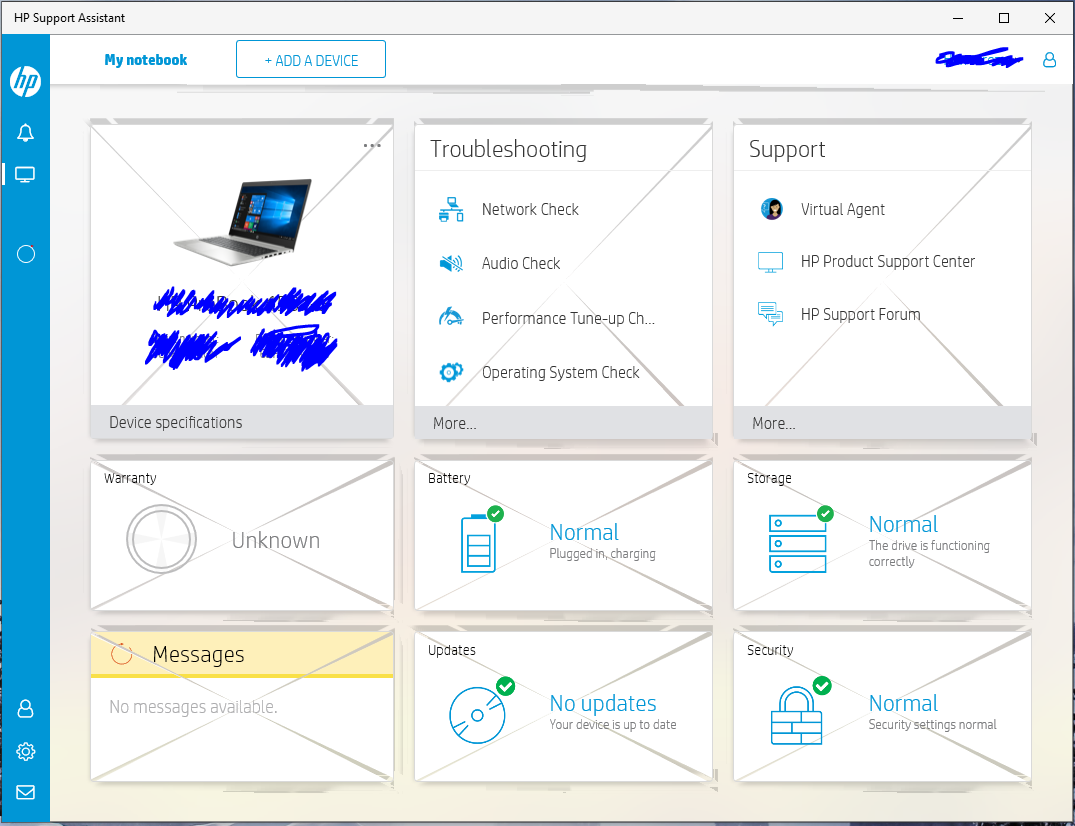Select the My notebook tab
Viewport: 1075px width, 826px height.
pos(145,60)
